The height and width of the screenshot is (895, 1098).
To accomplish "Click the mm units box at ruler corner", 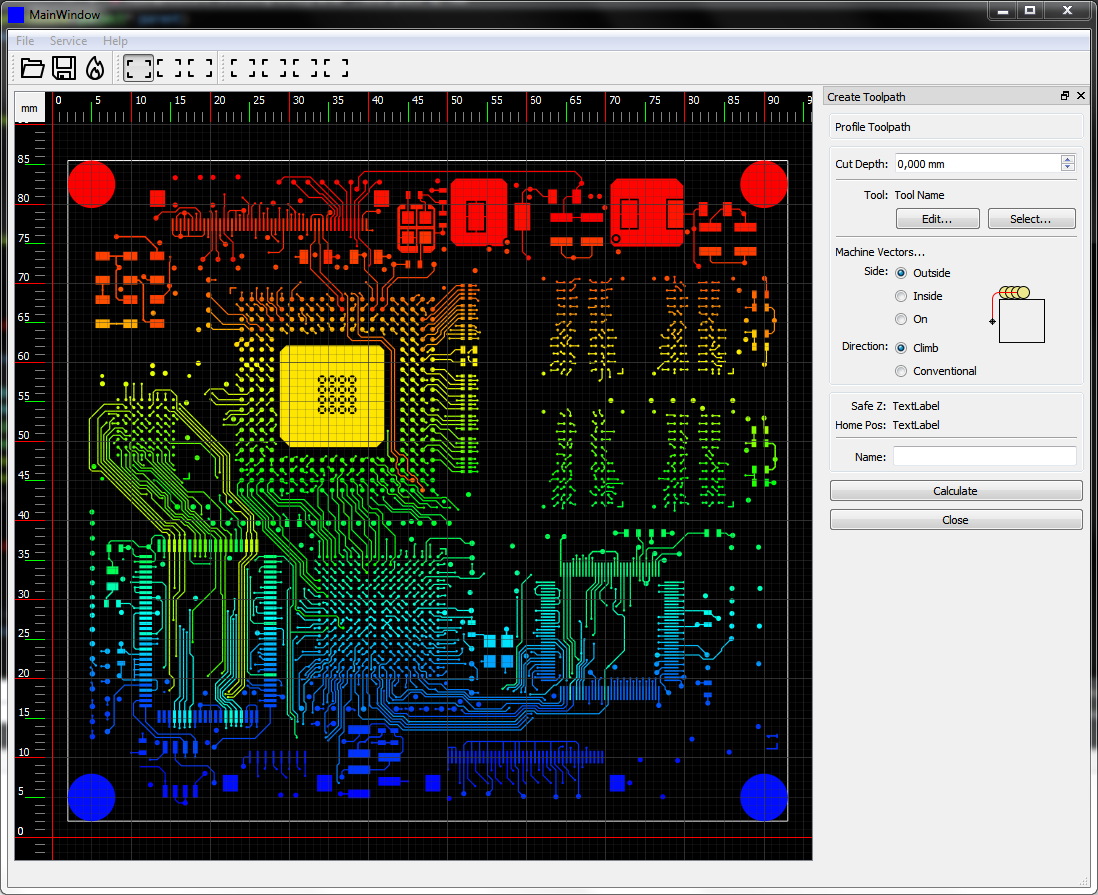I will pos(30,108).
